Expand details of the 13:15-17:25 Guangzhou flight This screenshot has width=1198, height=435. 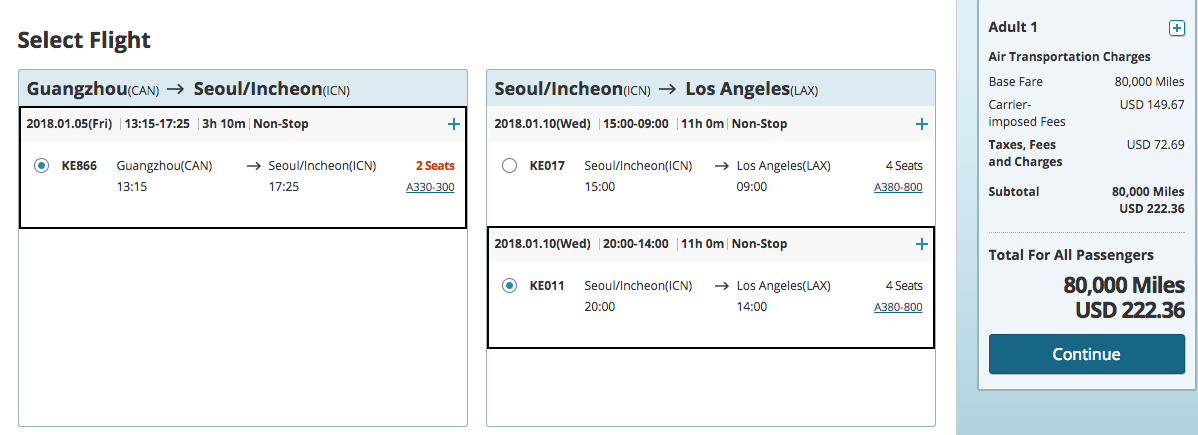[454, 124]
